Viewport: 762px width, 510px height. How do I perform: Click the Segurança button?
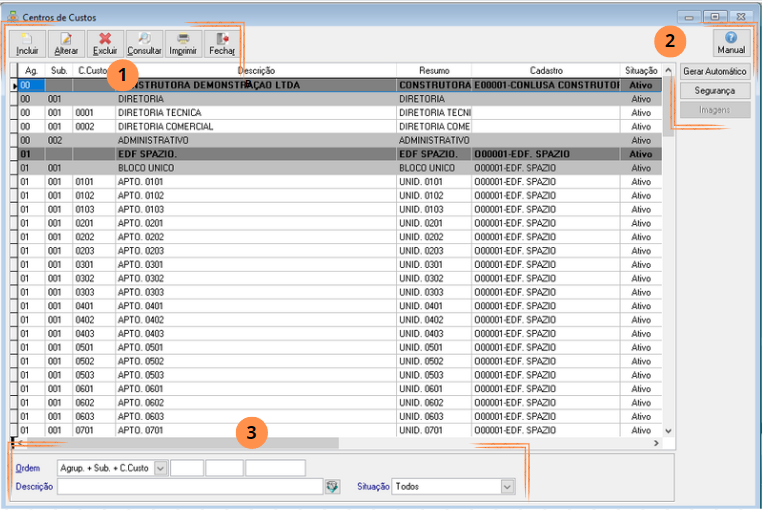tap(715, 91)
